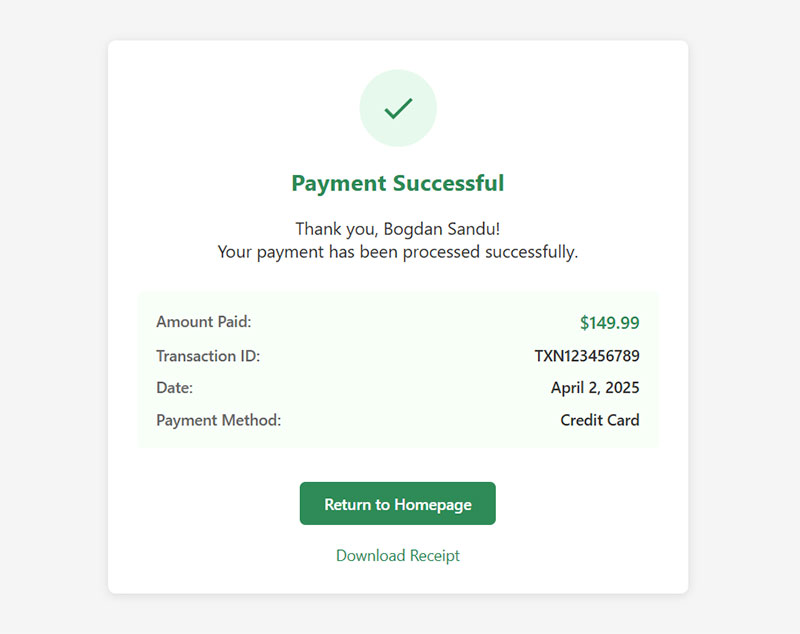Select the transaction ID TXN123456789
Screen dimensions: 800x634
pos(587,356)
